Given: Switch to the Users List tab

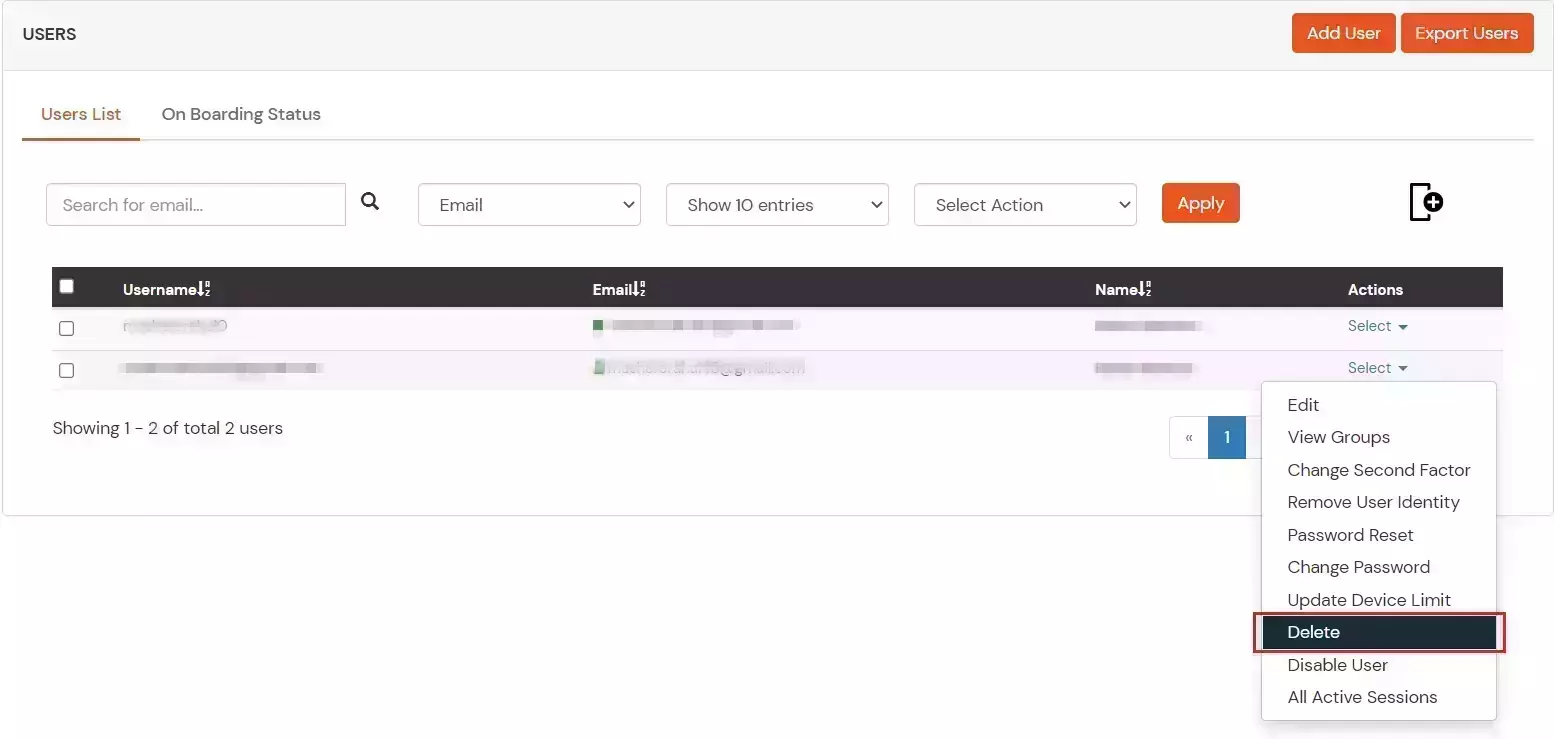Looking at the screenshot, I should click(x=81, y=114).
